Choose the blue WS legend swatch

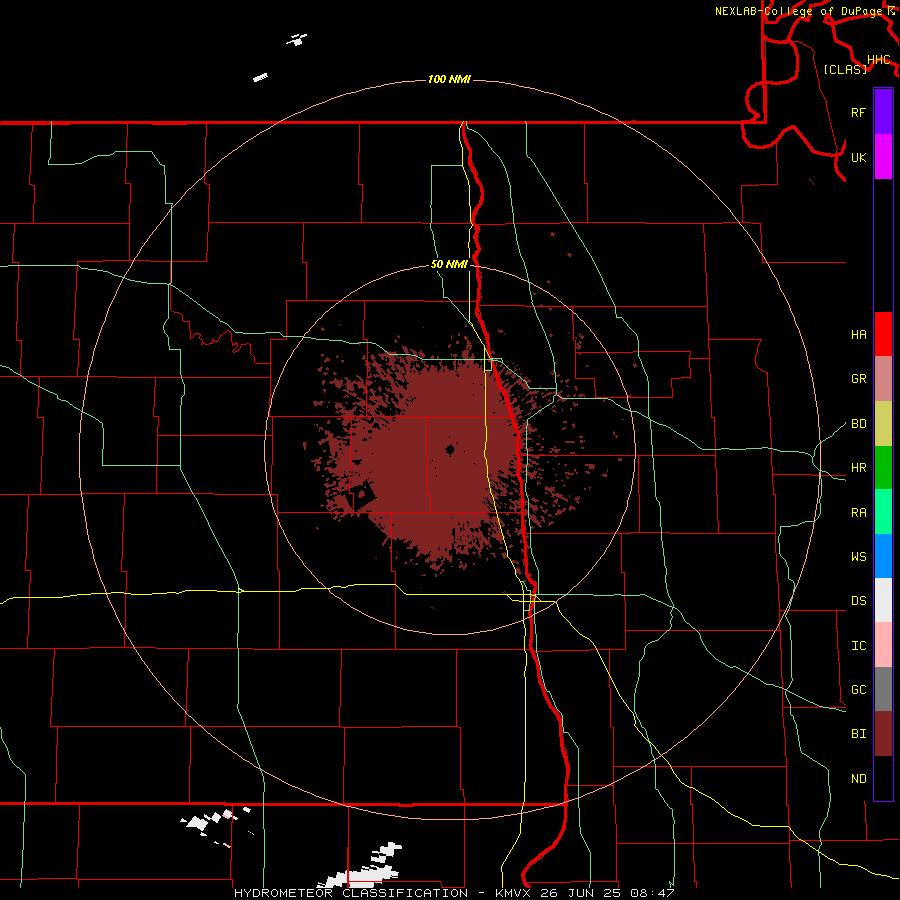coord(883,556)
